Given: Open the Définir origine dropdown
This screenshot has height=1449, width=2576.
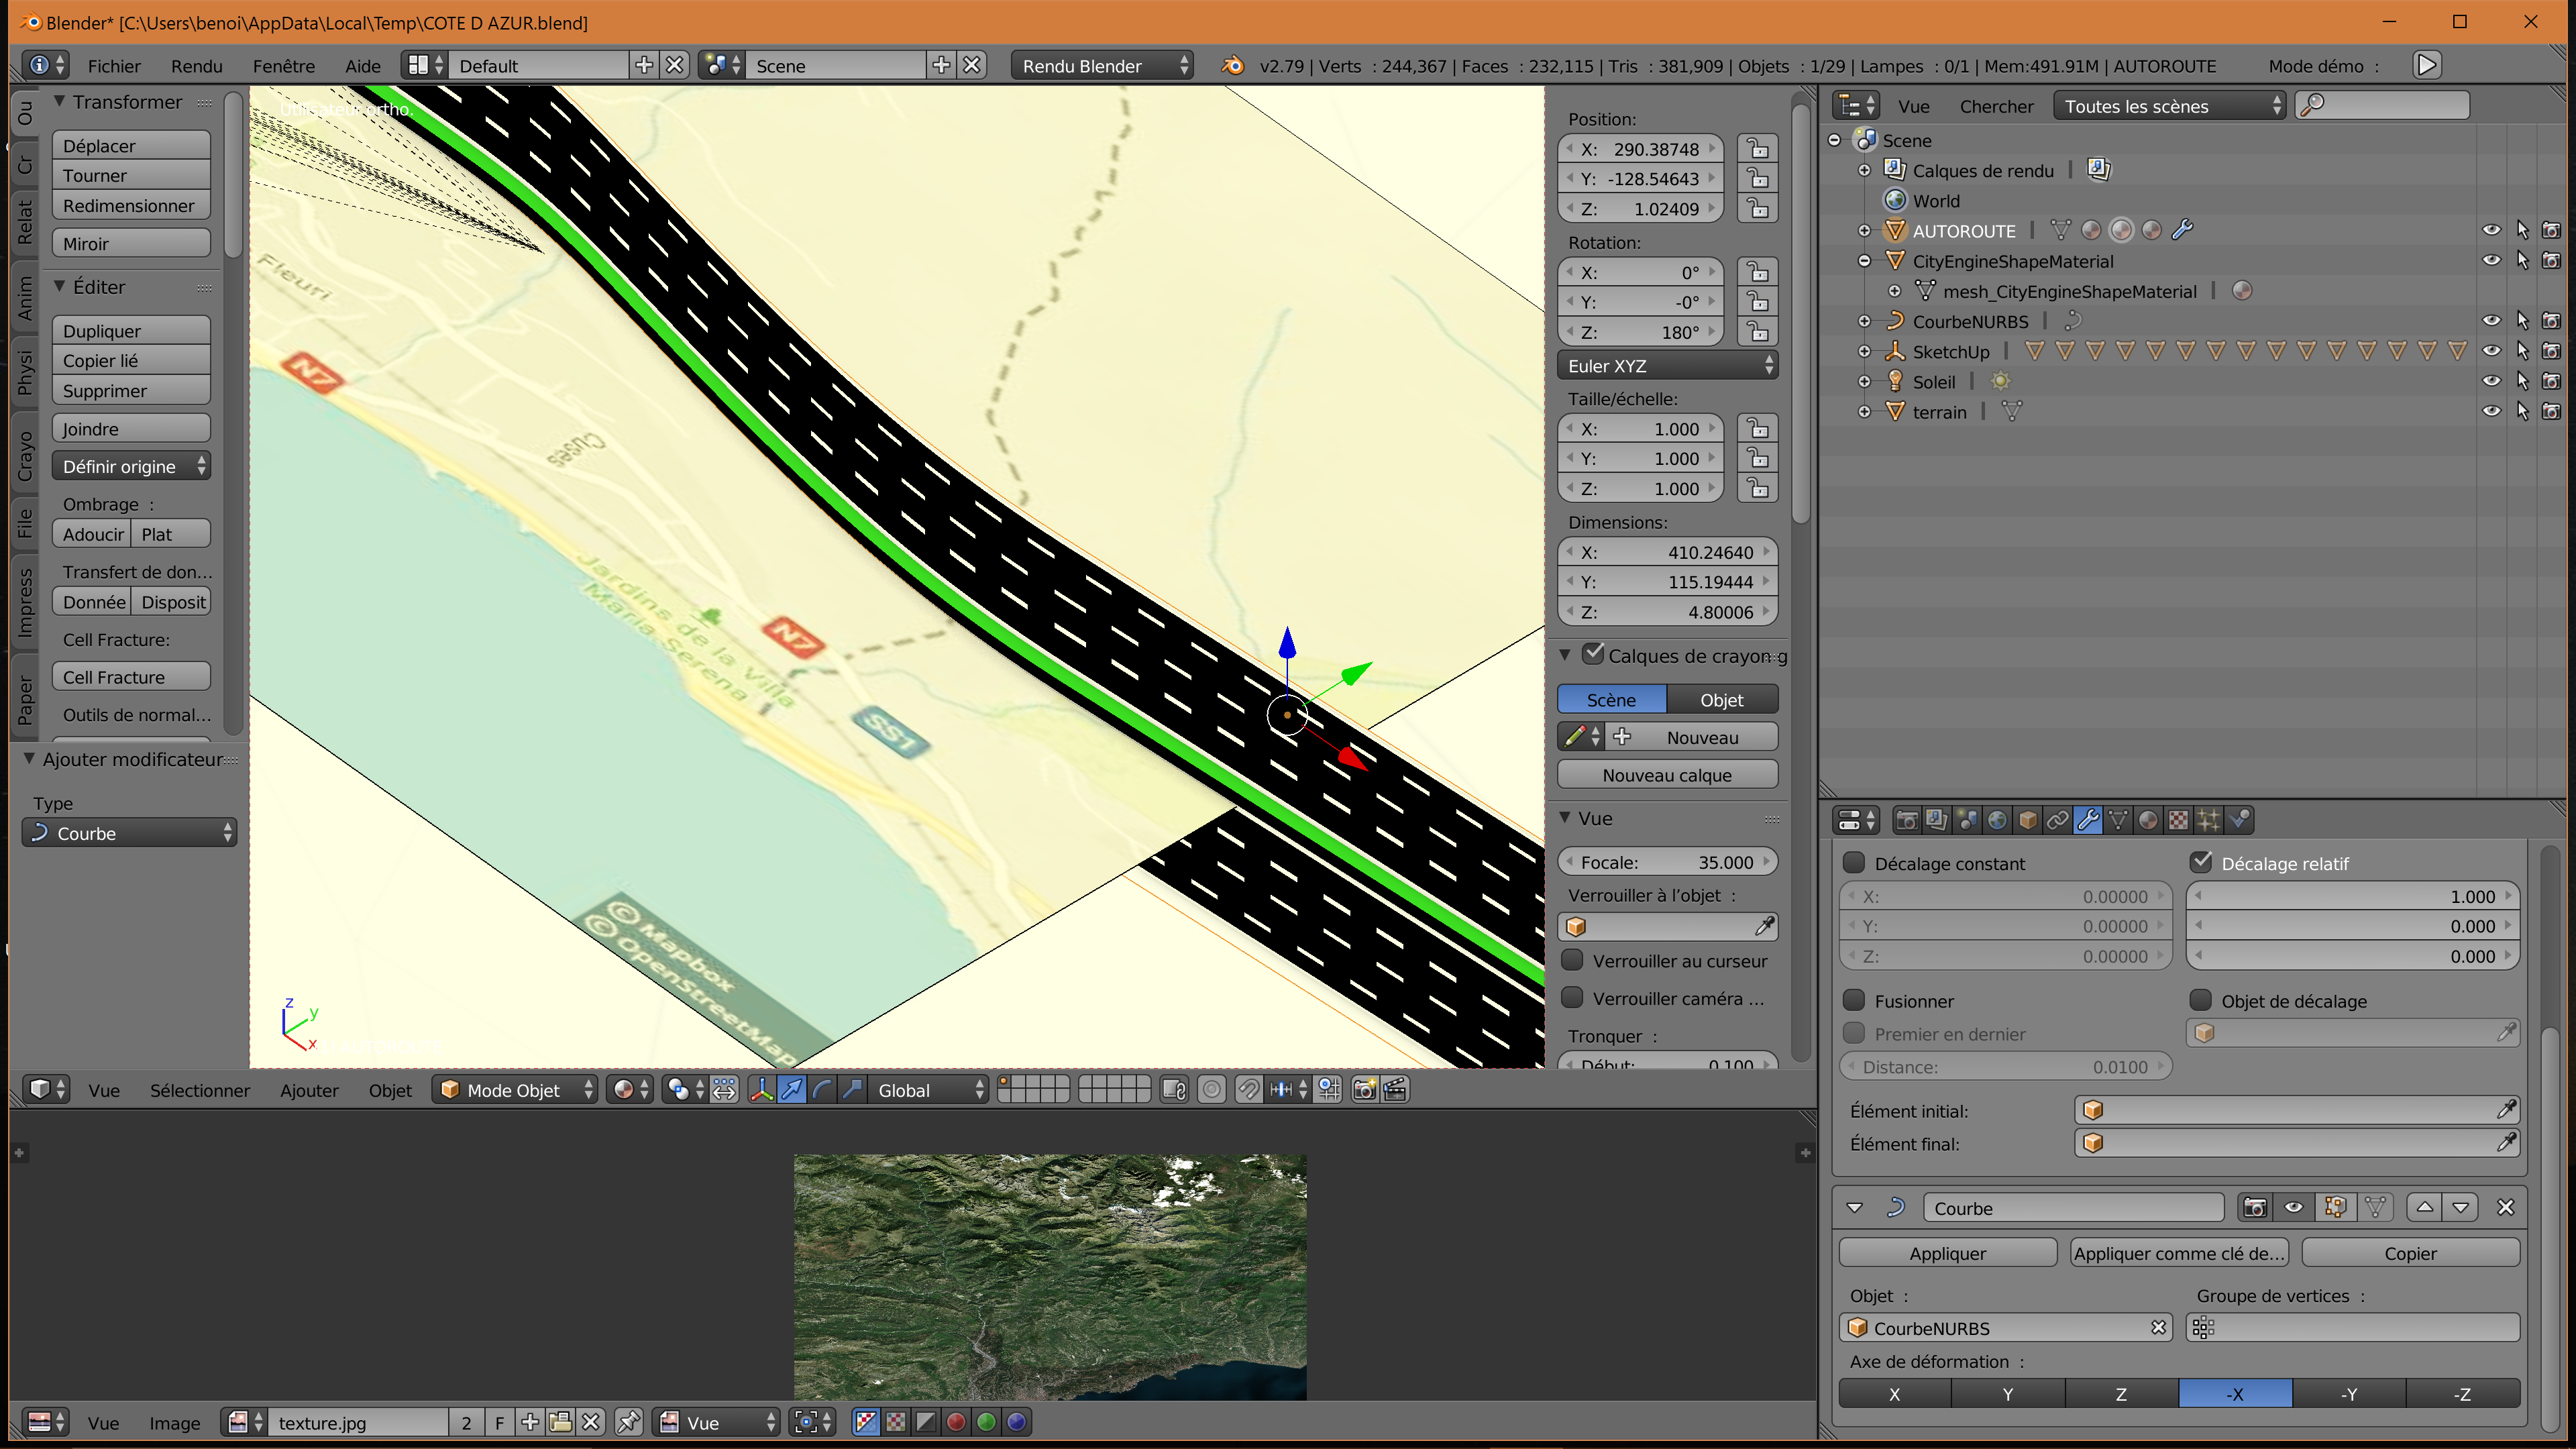Looking at the screenshot, I should pyautogui.click(x=131, y=466).
